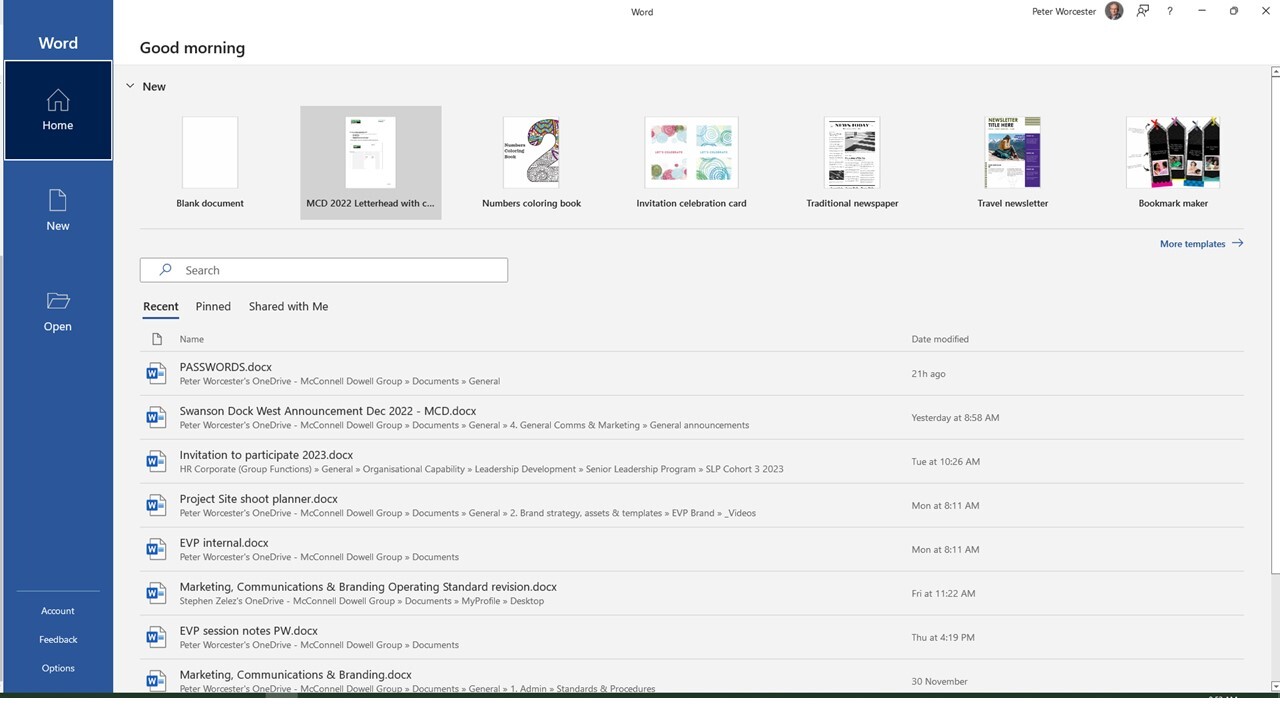
Task: Click the Word icon beside Project Site shoot planner
Action: [x=156, y=505]
